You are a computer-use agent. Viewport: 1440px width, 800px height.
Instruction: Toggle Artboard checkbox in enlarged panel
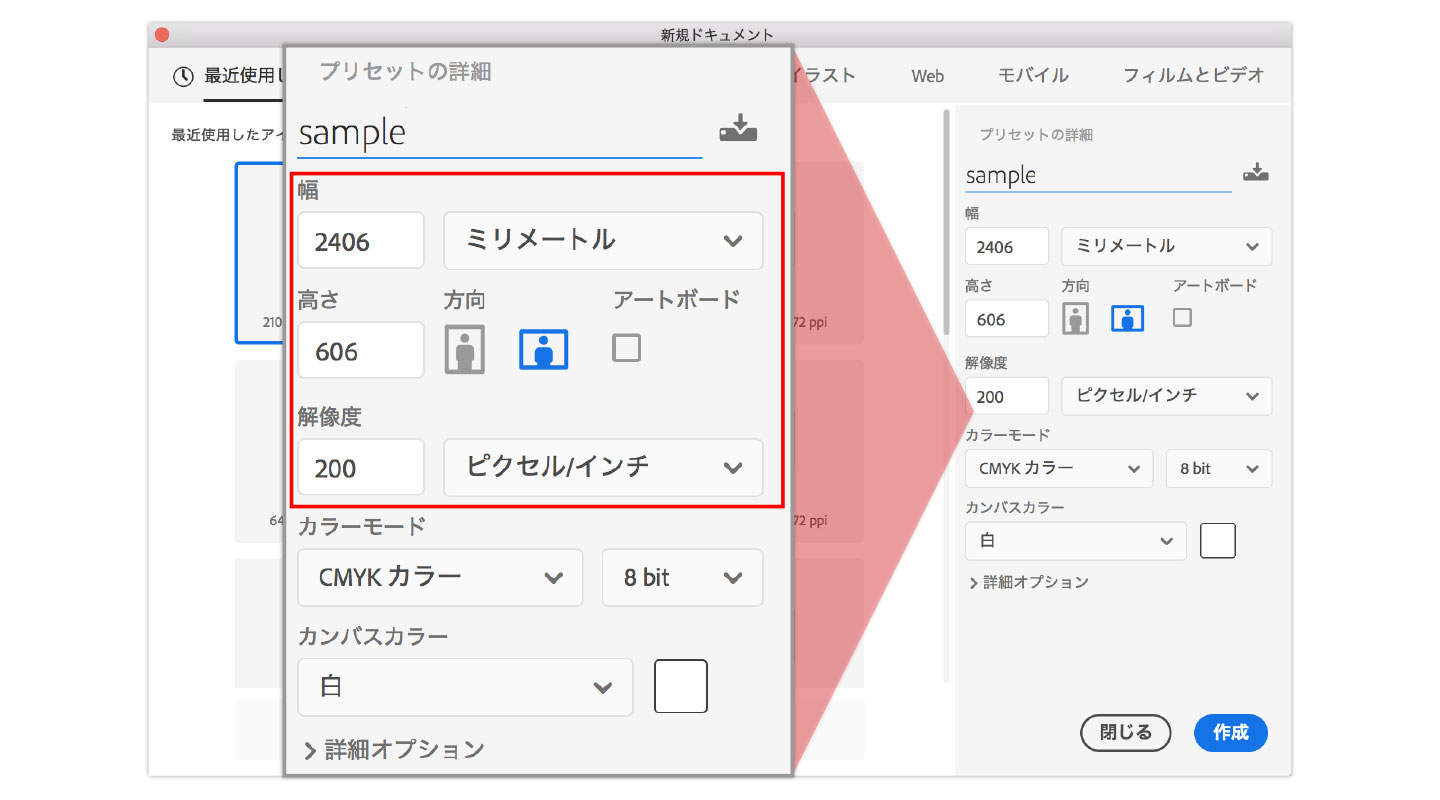[626, 348]
